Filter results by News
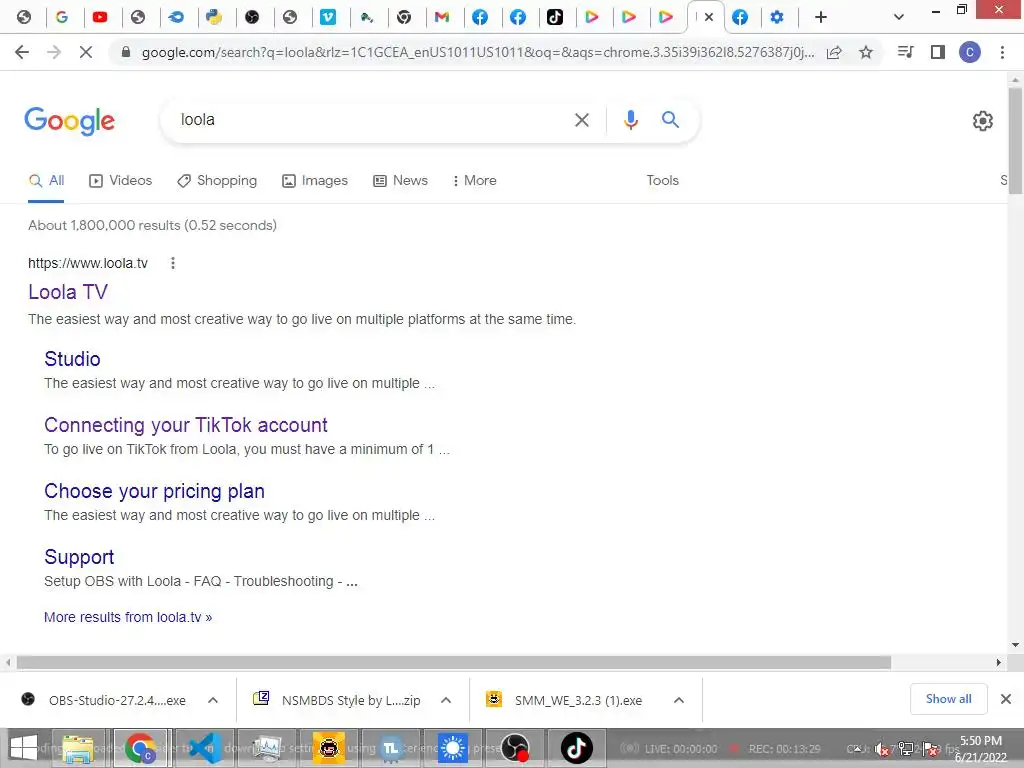The image size is (1024, 768). [400, 180]
